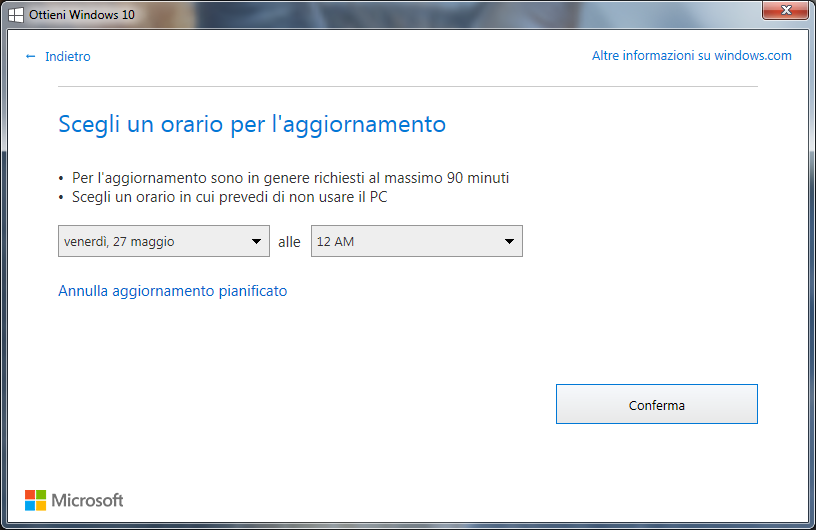The image size is (816, 530).
Task: Go back via the Indietro link
Action: click(x=68, y=56)
